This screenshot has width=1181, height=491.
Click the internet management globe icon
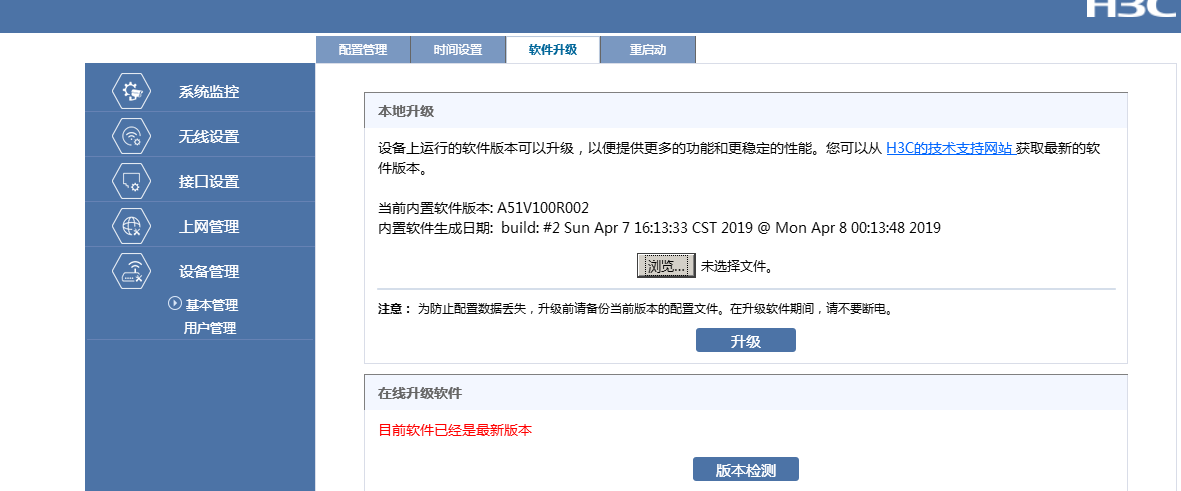click(x=131, y=227)
